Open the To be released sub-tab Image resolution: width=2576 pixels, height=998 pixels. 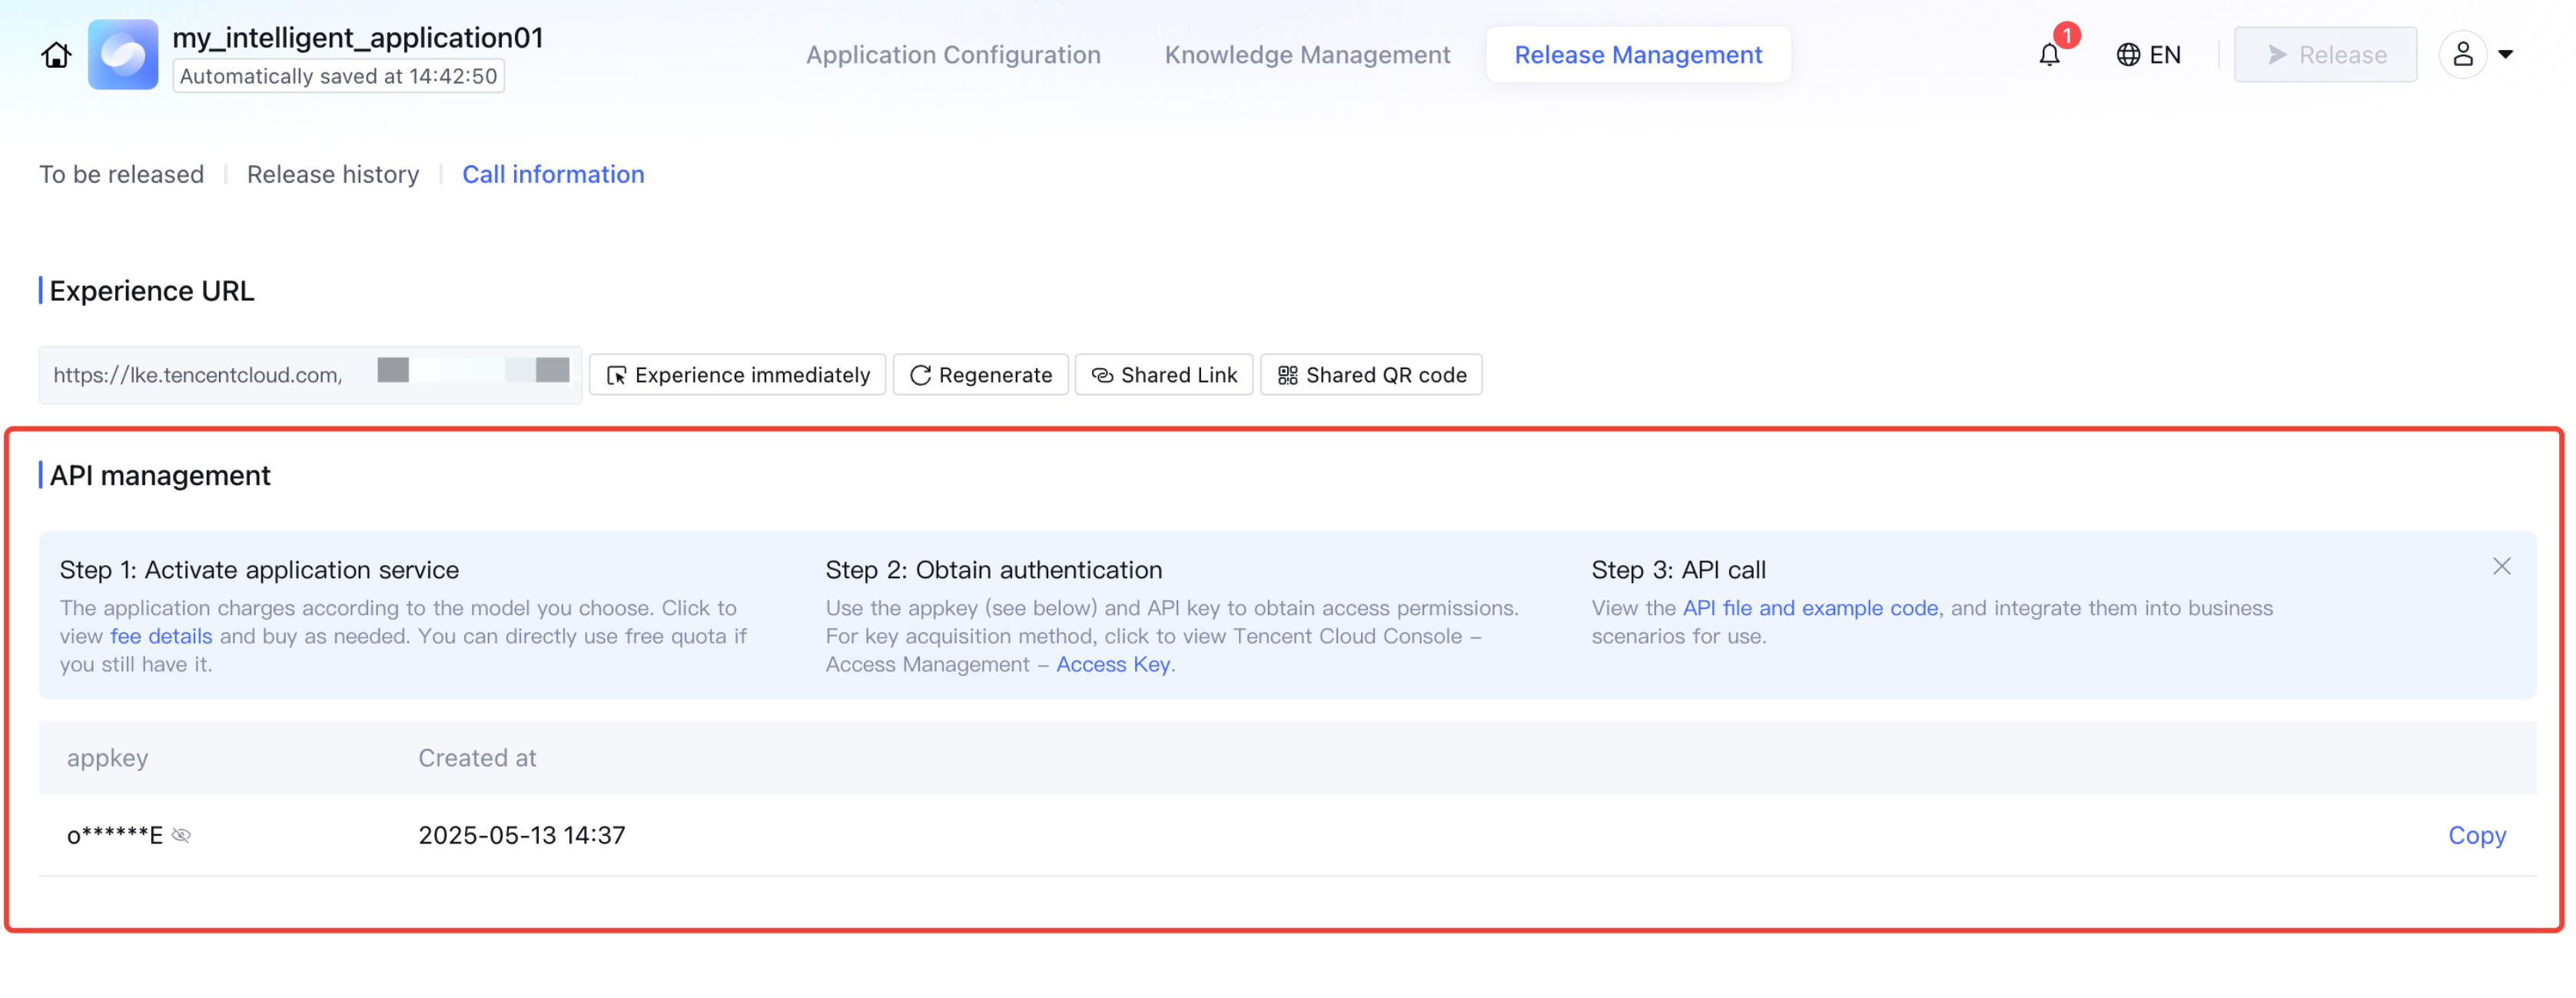click(x=121, y=175)
